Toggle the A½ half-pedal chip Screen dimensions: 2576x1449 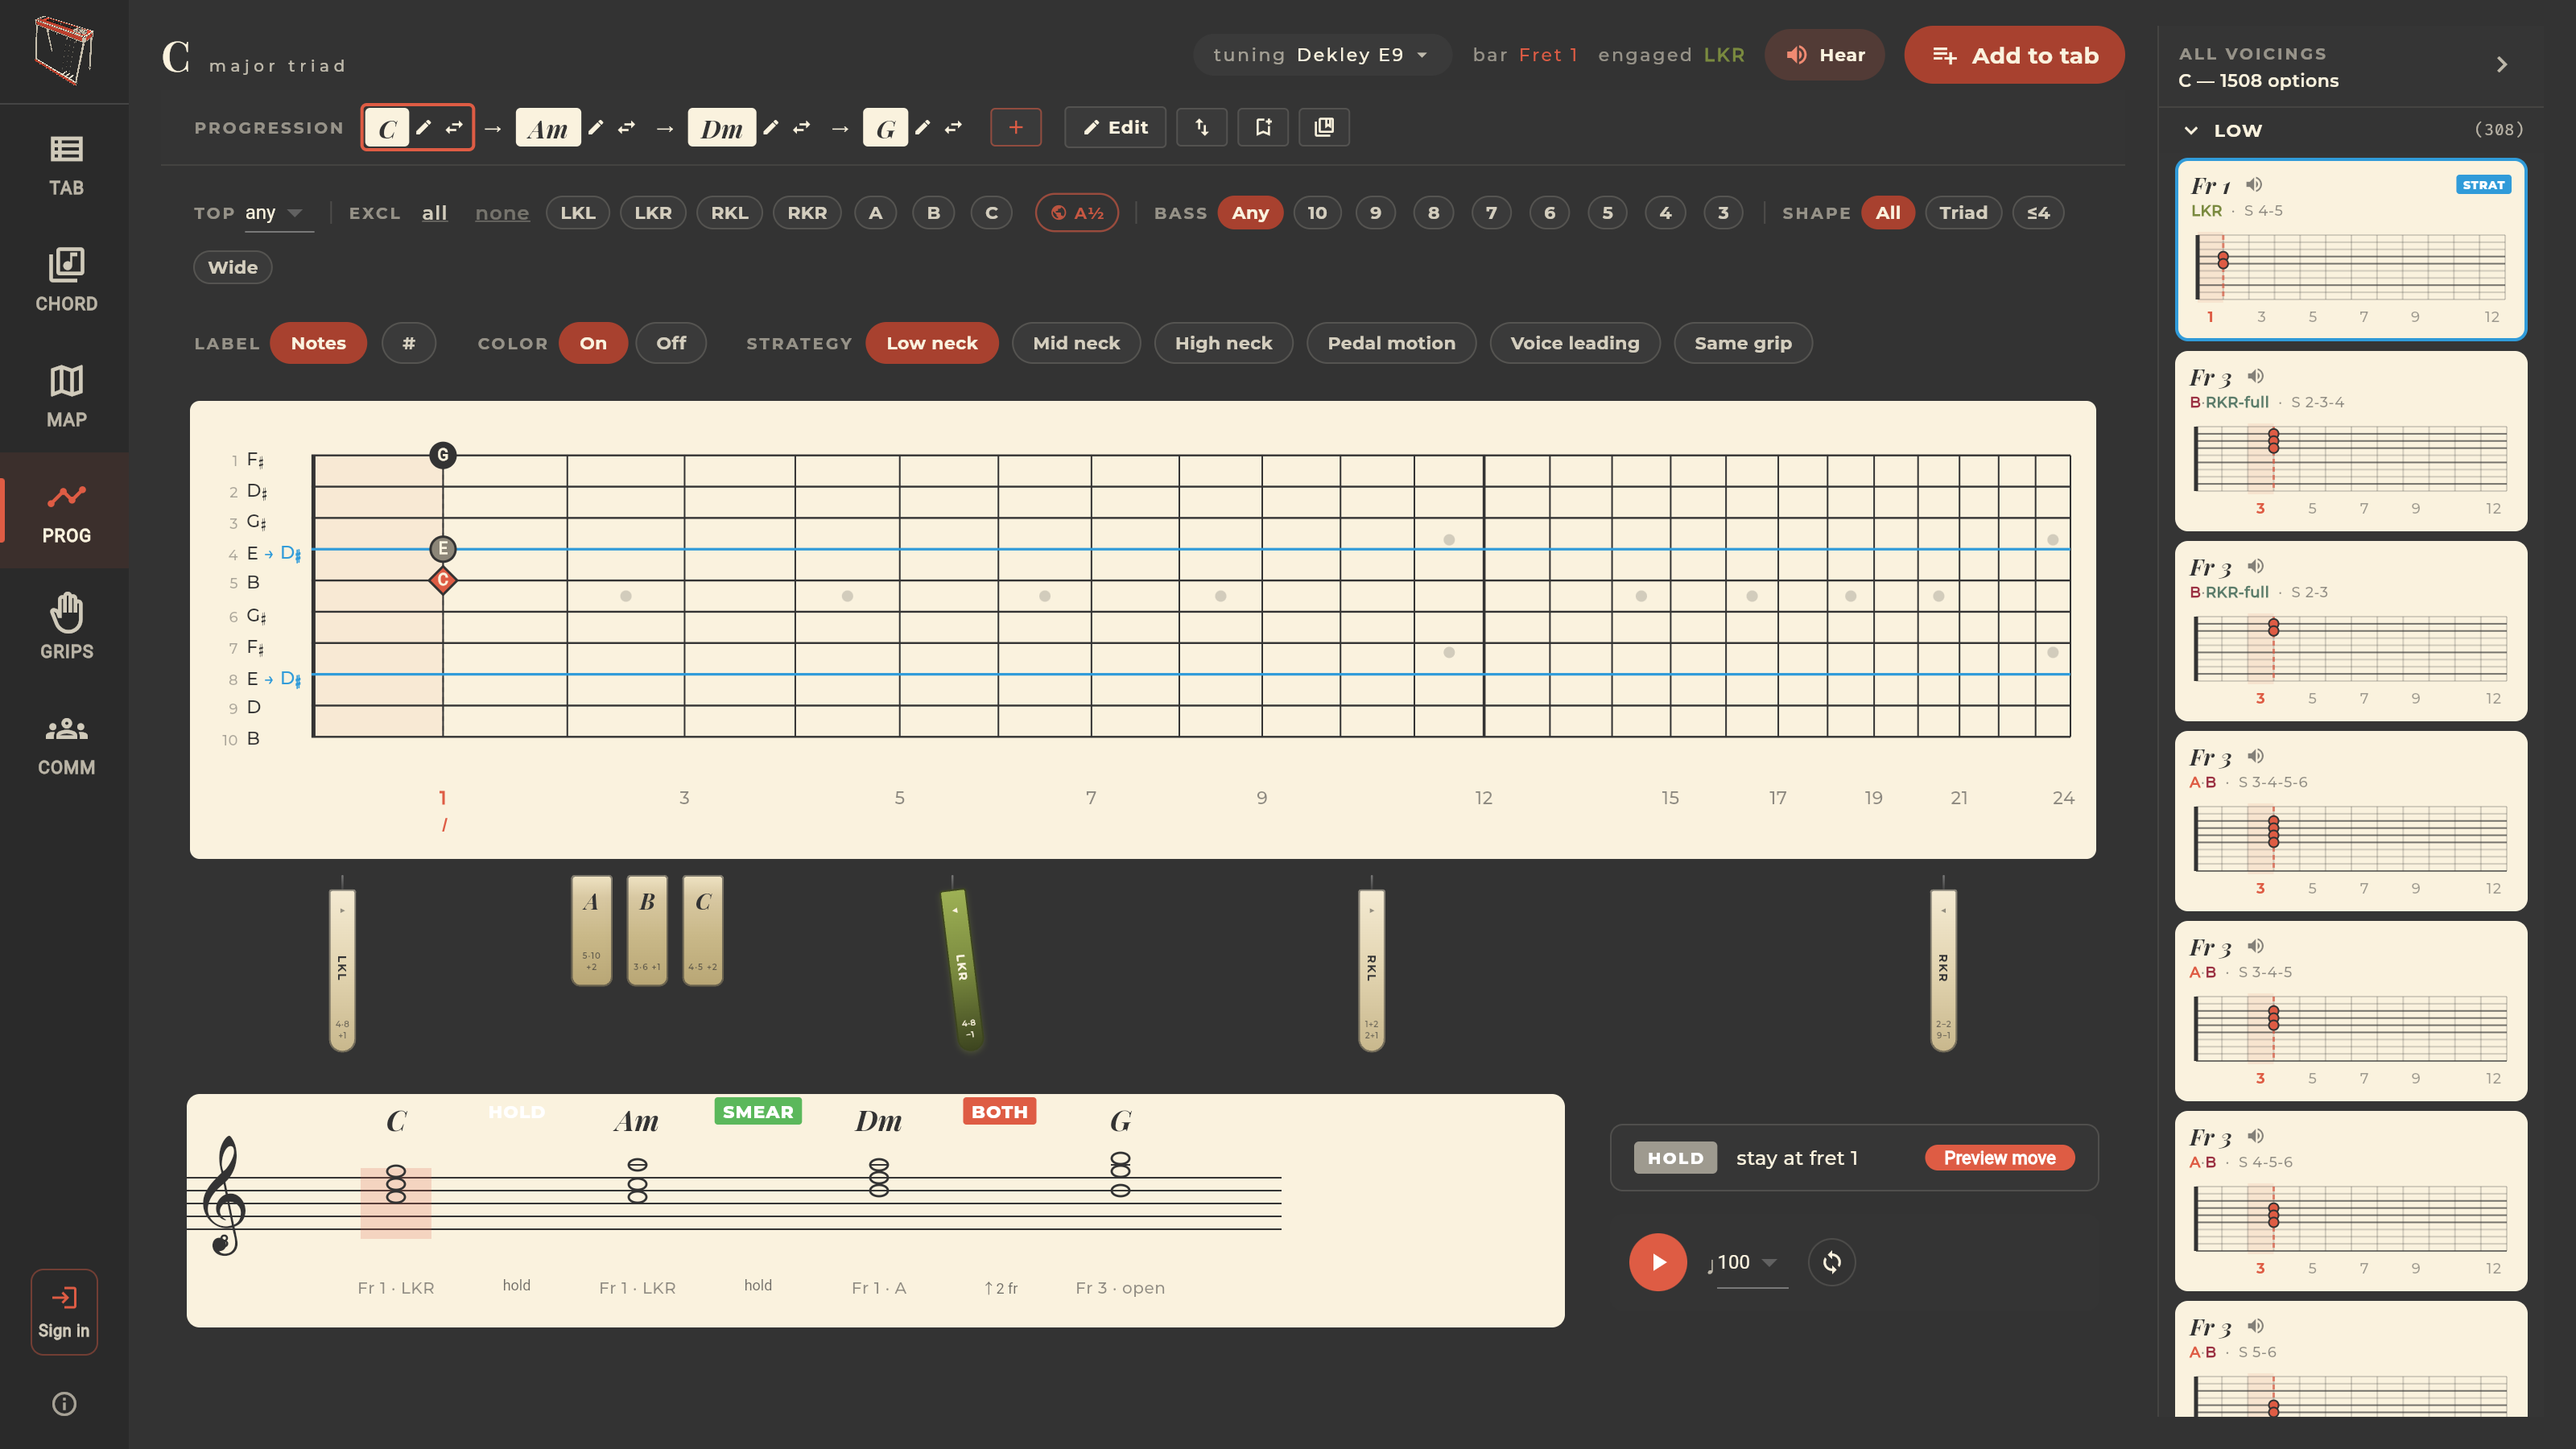(x=1077, y=213)
